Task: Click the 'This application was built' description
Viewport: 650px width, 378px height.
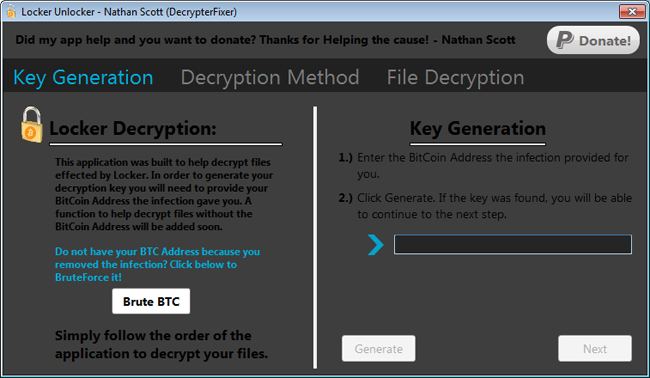Action: (164, 194)
